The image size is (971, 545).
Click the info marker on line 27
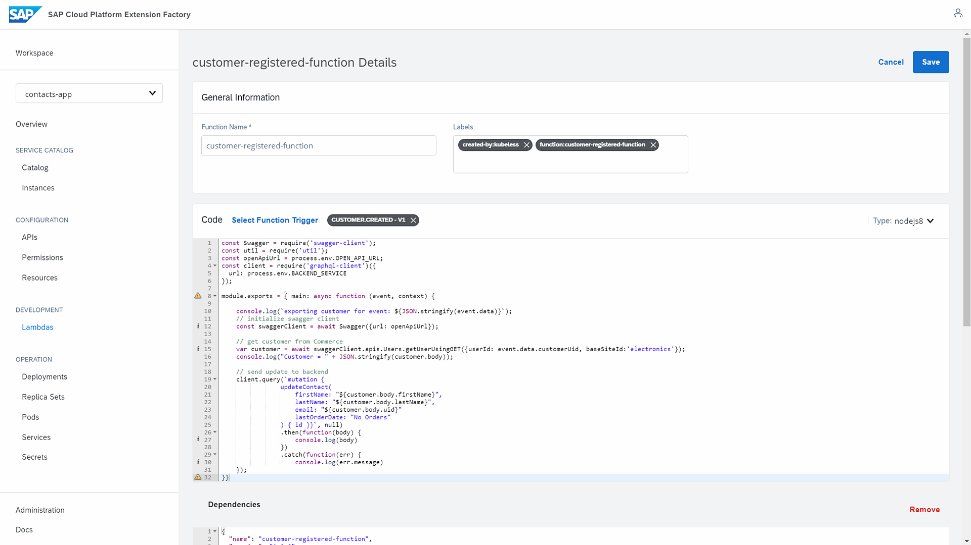coord(198,440)
